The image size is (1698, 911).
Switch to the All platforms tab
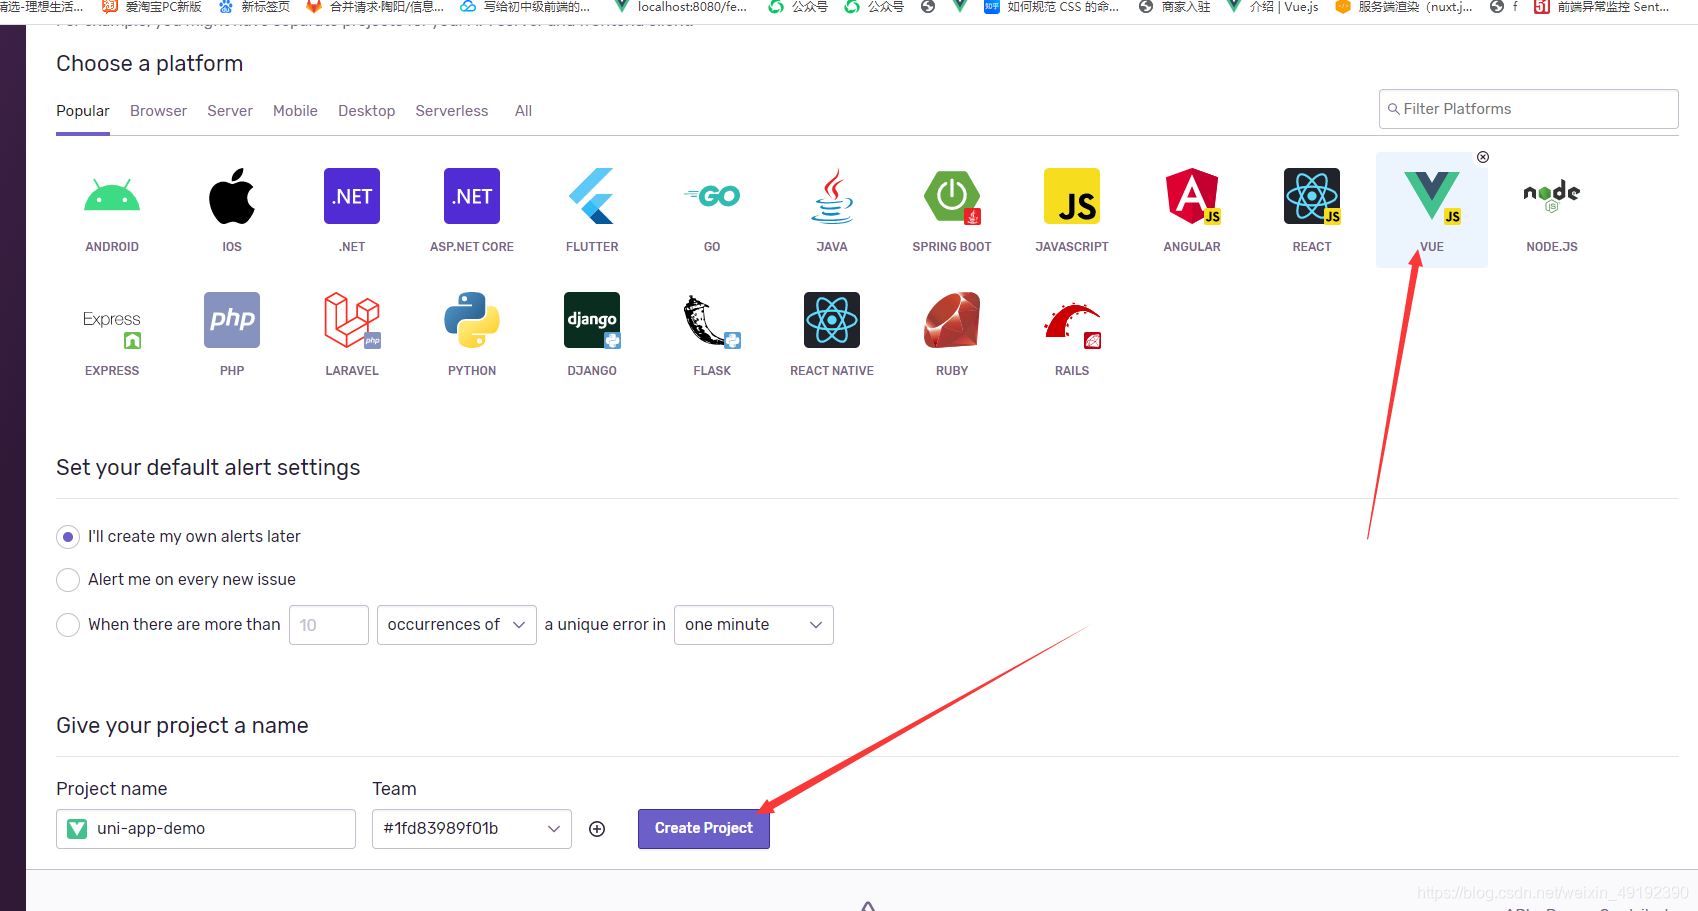(x=523, y=111)
